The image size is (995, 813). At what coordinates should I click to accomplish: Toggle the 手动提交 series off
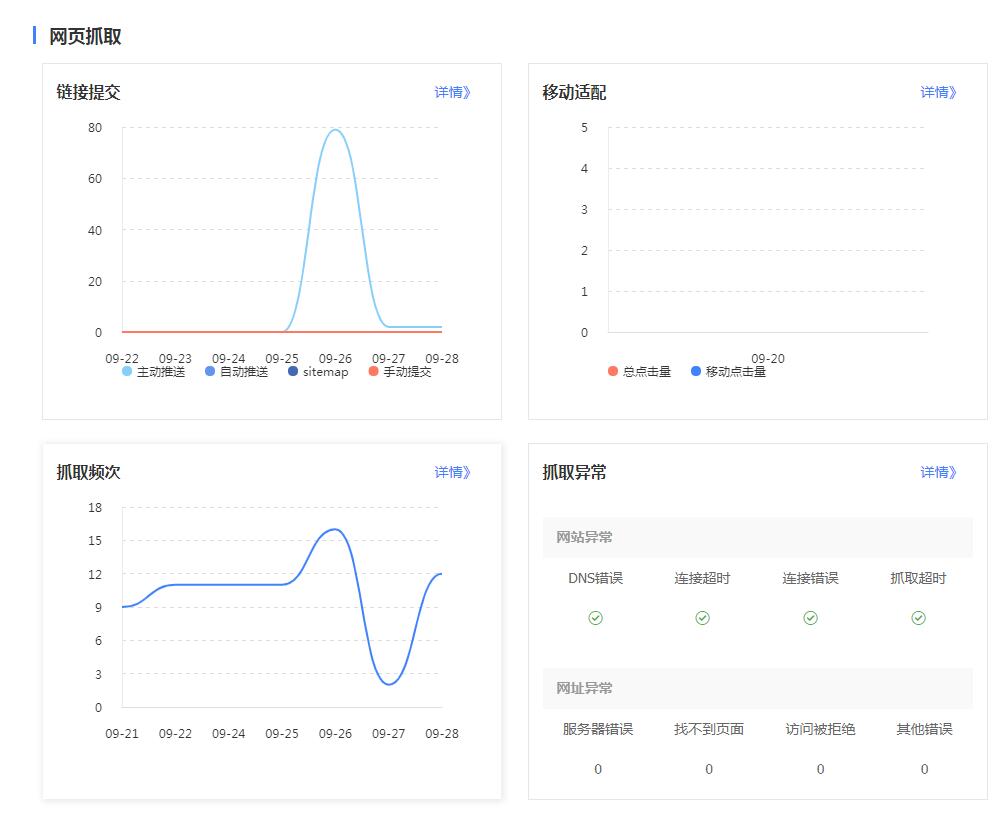[372, 371]
